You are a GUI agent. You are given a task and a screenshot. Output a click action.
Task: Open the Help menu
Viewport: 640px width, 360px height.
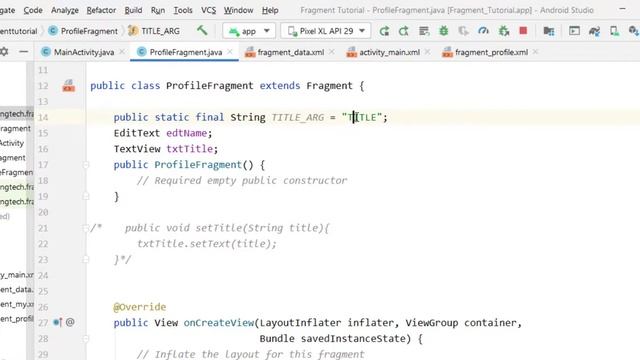click(x=270, y=10)
